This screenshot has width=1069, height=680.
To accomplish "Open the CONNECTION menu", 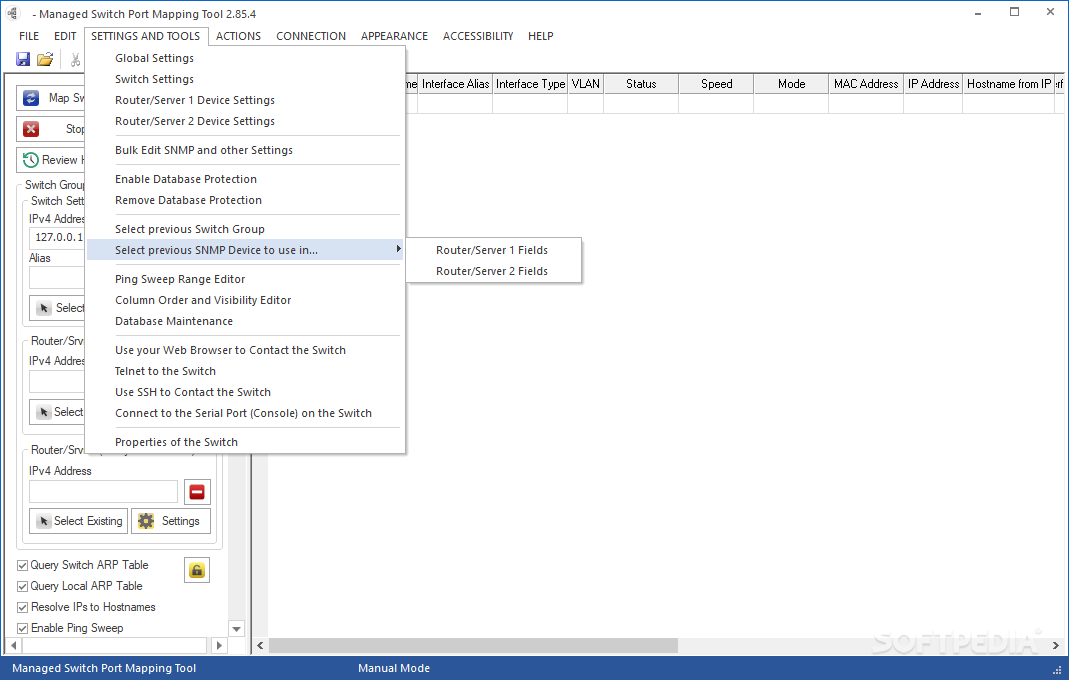I will [311, 36].
